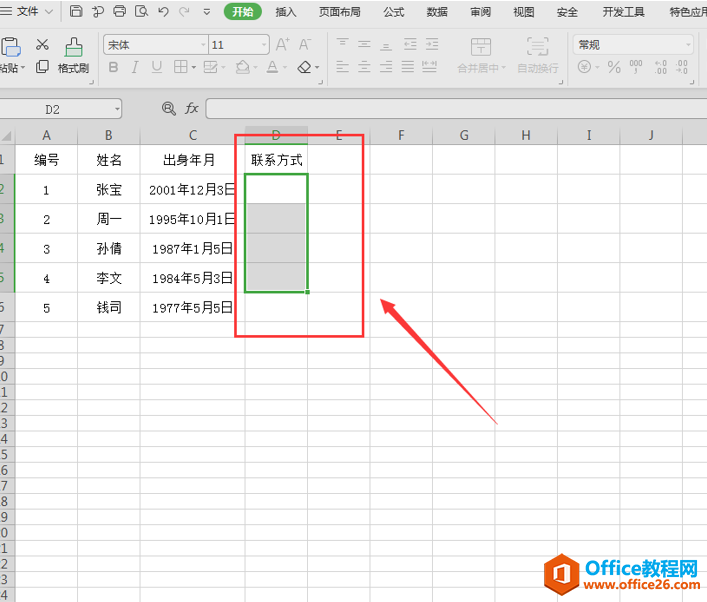The width and height of the screenshot is (707, 602).
Task: Expand the Merge and Center (合并居中) dropdown
Action: click(504, 68)
